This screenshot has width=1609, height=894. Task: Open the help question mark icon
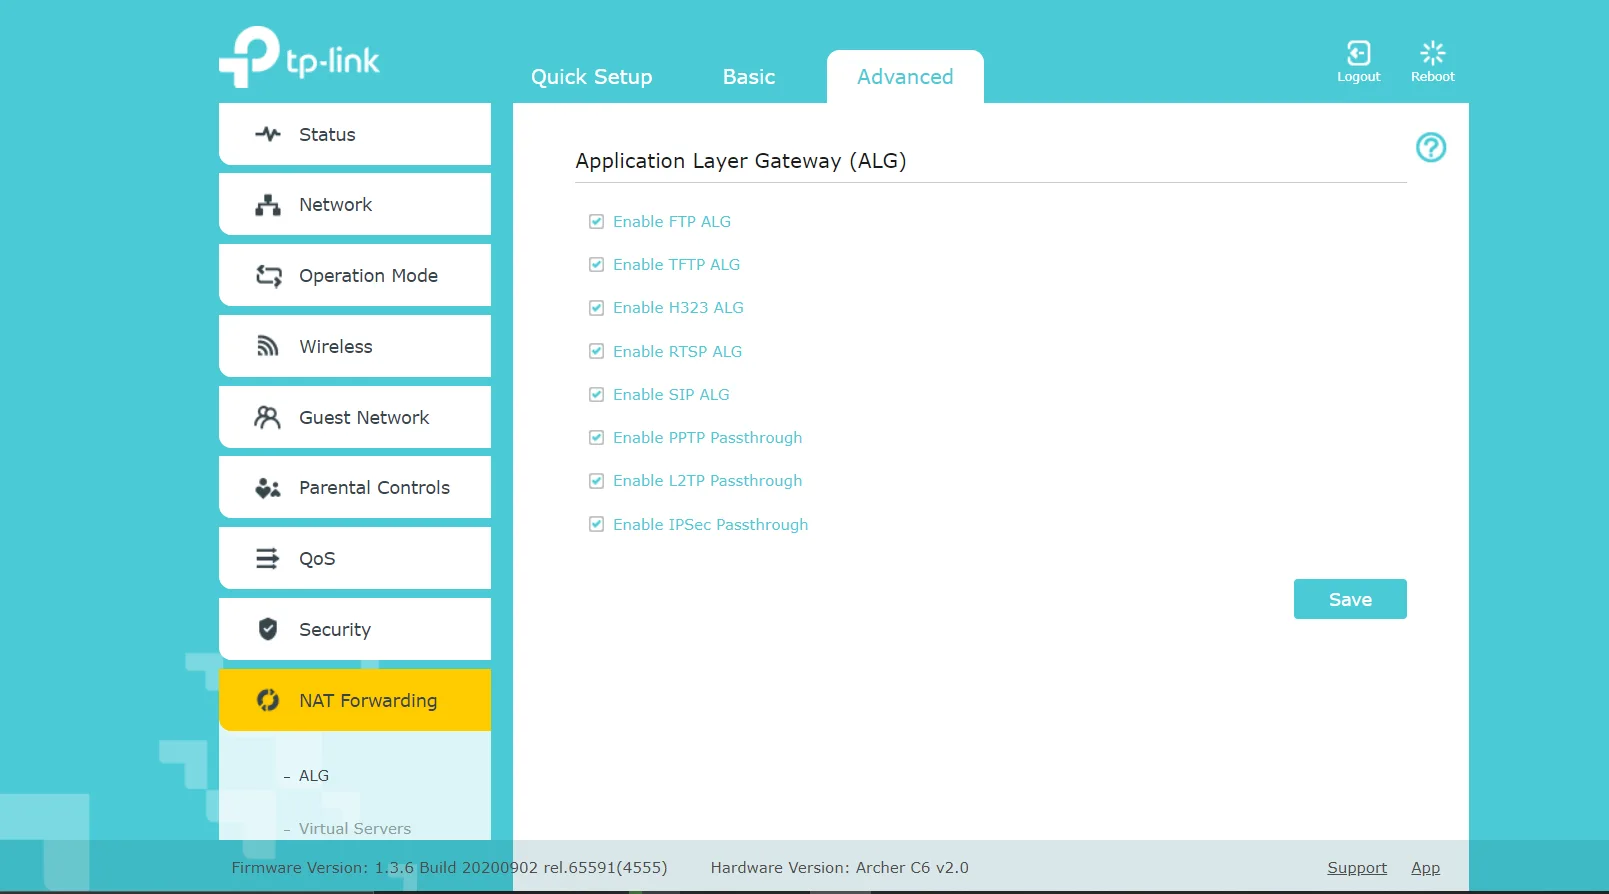(x=1430, y=148)
